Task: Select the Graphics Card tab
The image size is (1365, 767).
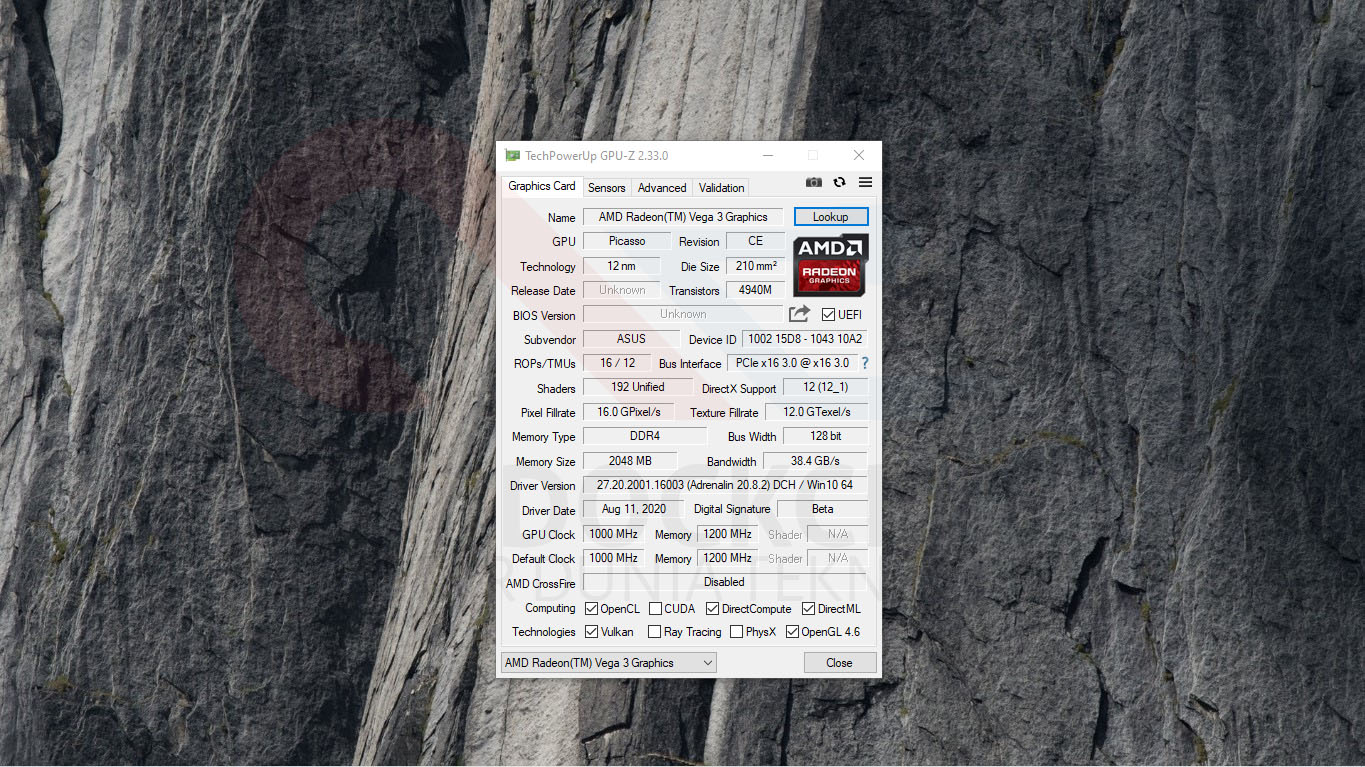Action: tap(542, 186)
